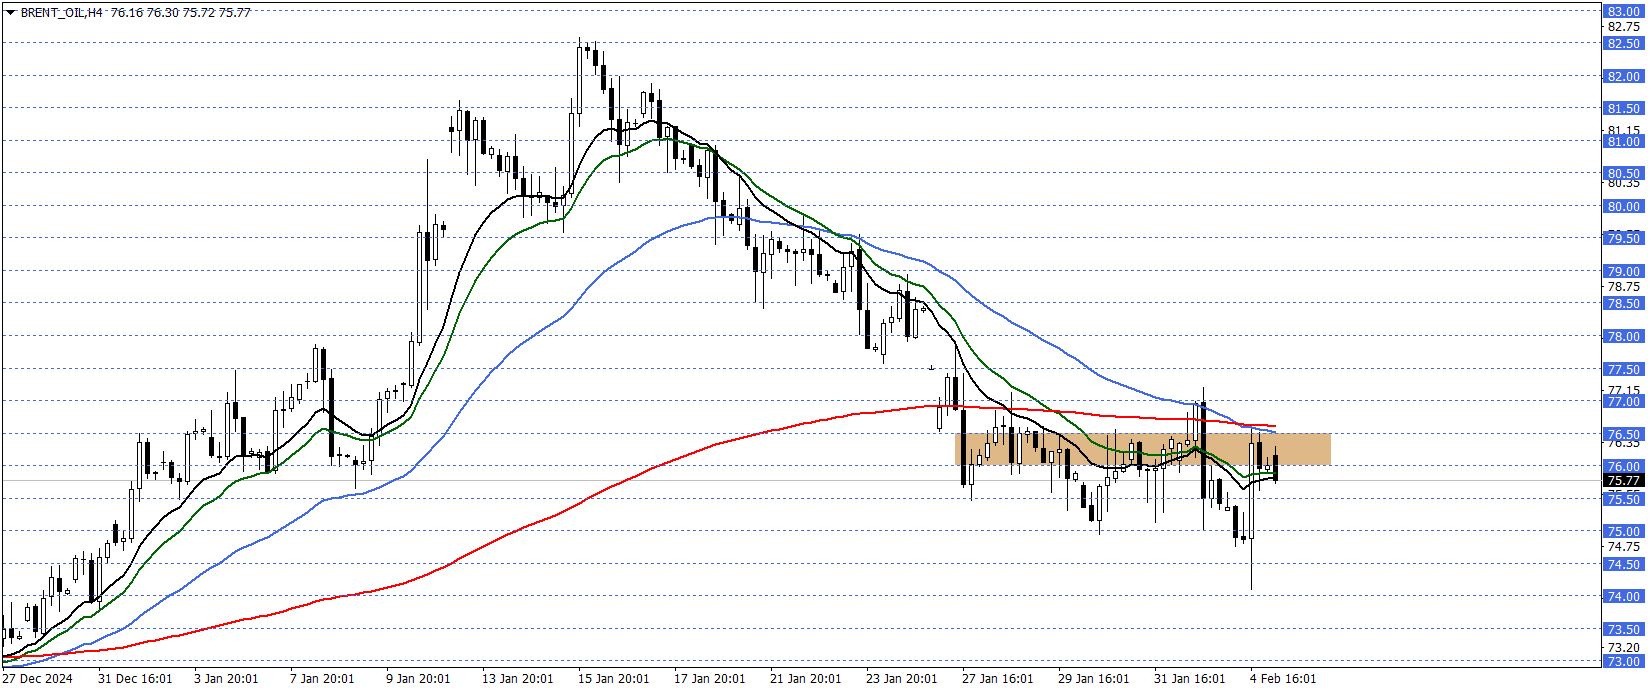1651x691 pixels.
Task: Click the 73.50 price level label
Action: pos(1623,629)
